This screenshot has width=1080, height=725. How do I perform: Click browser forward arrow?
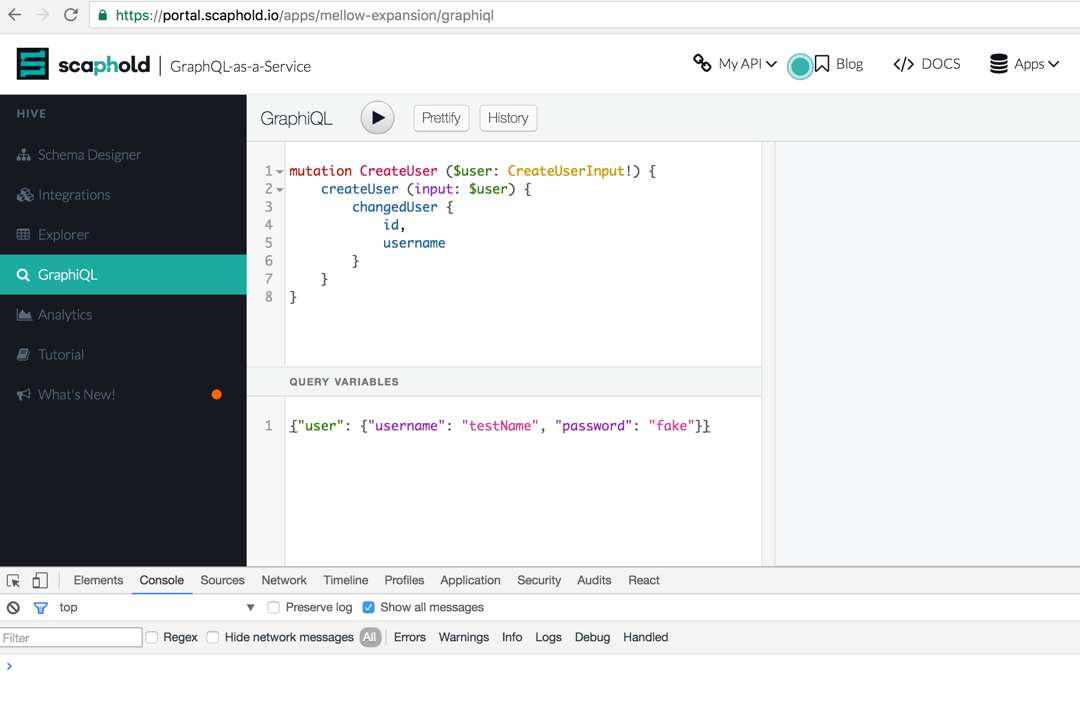click(43, 14)
